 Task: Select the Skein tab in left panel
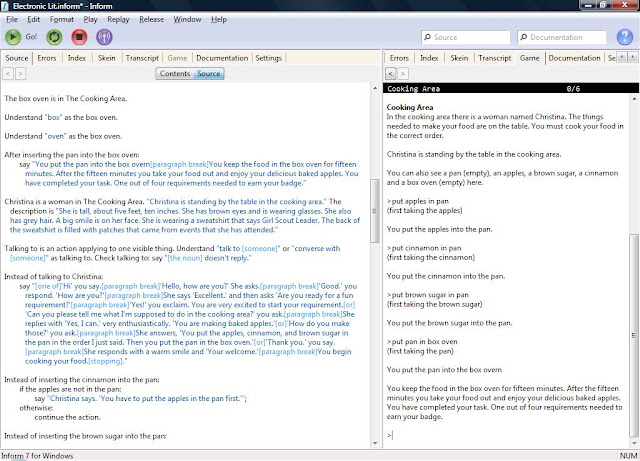coord(107,58)
